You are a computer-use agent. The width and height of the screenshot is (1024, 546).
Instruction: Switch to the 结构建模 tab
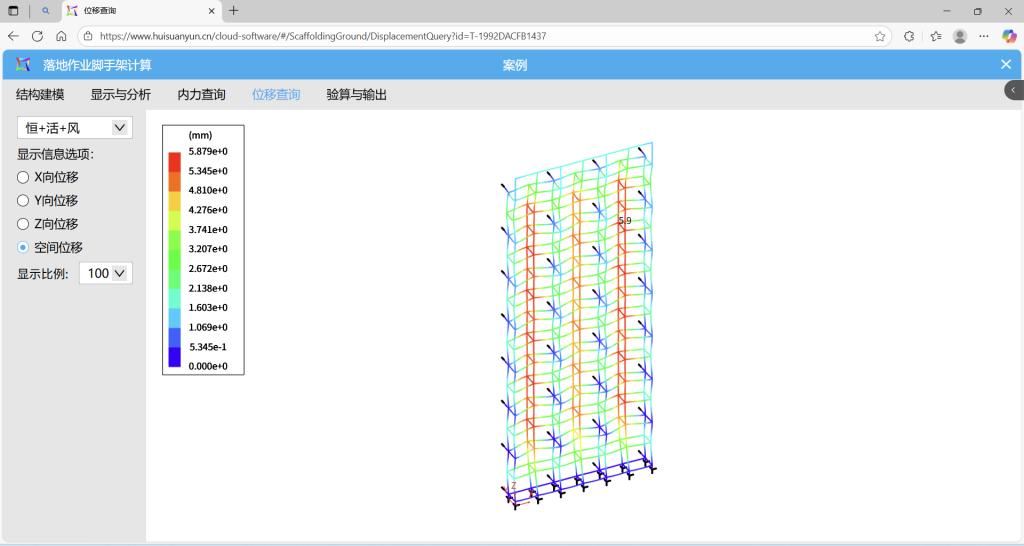tap(40, 95)
